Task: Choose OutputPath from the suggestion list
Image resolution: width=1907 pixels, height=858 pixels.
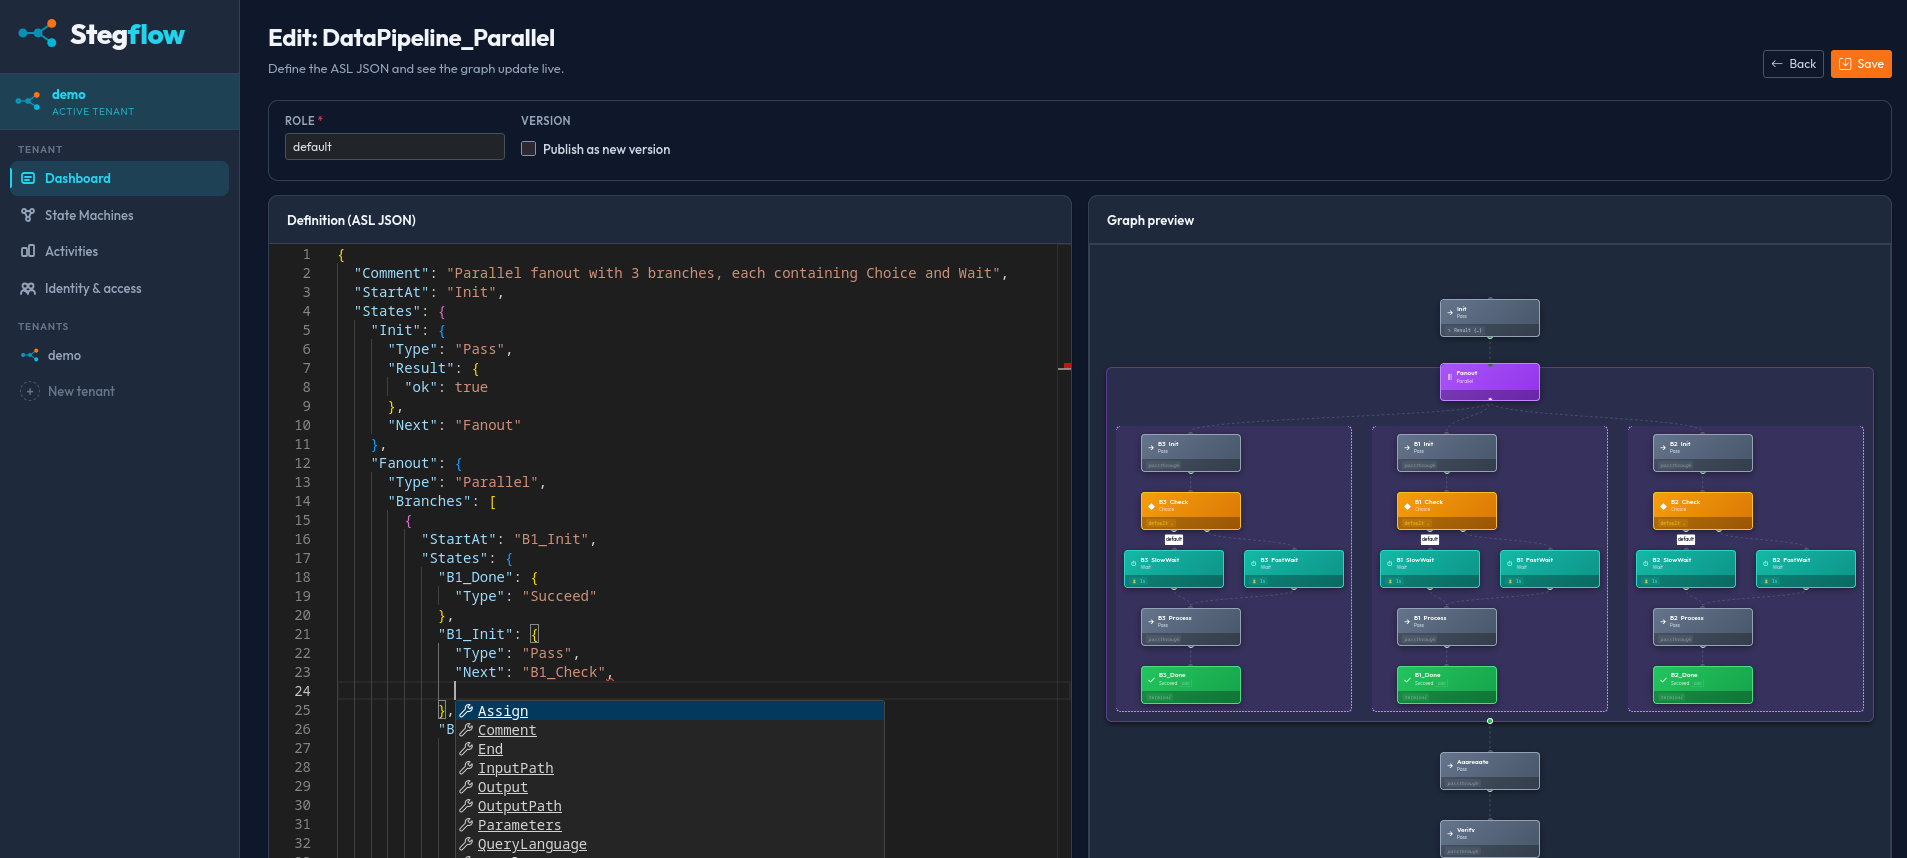Action: pyautogui.click(x=670, y=806)
